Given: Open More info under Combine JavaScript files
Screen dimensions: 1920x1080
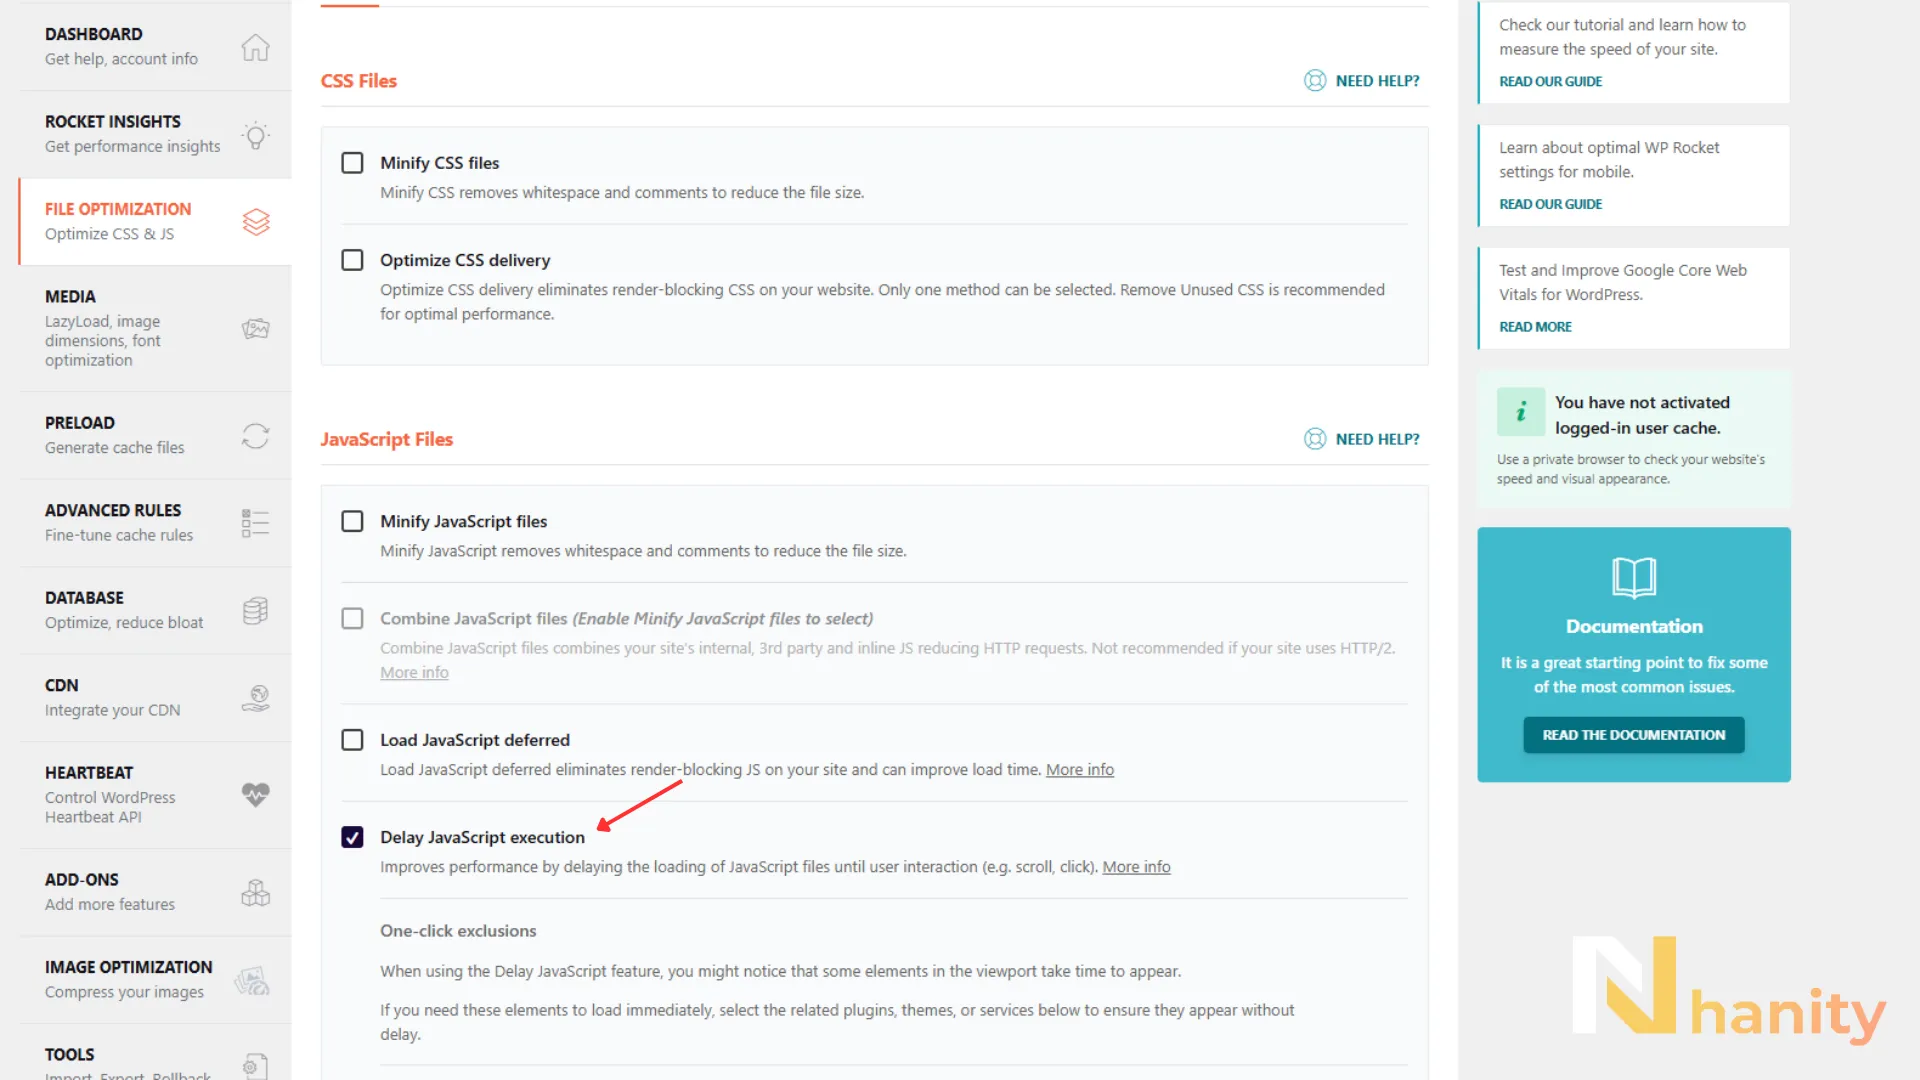Looking at the screenshot, I should (414, 673).
